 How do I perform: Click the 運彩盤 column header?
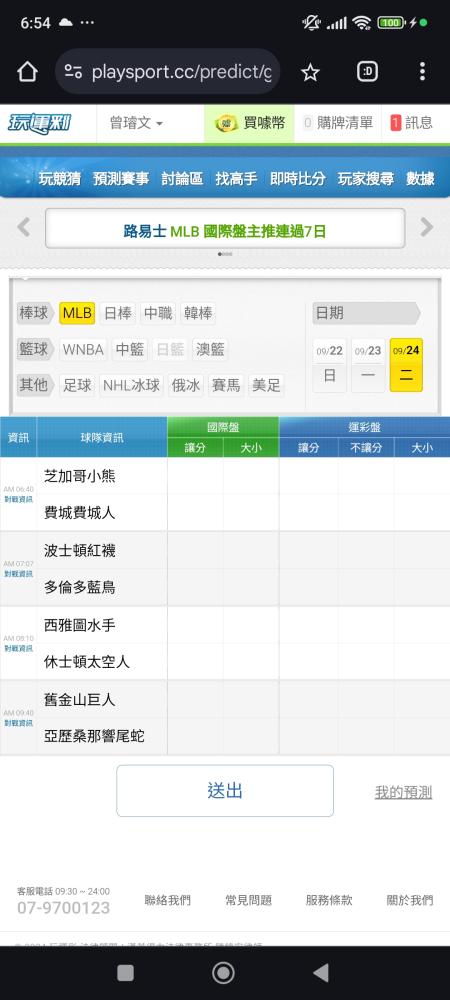pos(365,427)
